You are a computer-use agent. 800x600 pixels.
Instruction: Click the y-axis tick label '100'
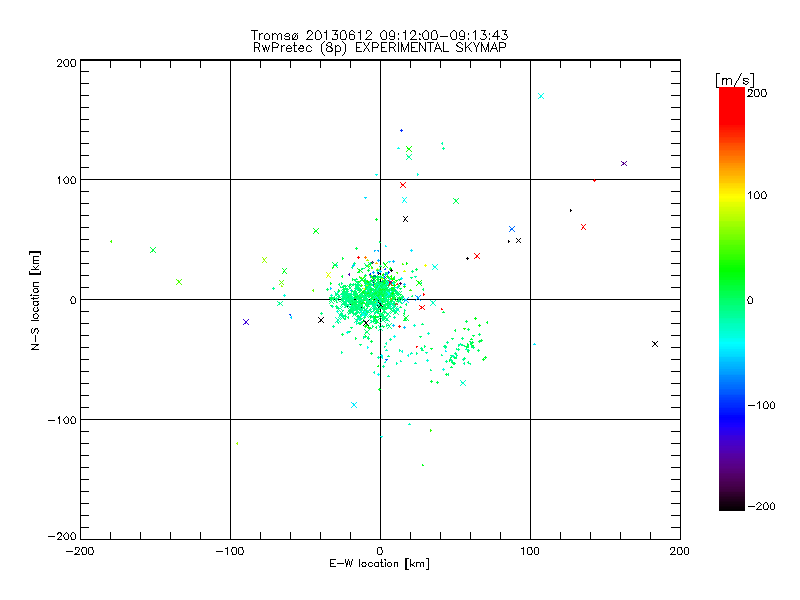click(67, 180)
